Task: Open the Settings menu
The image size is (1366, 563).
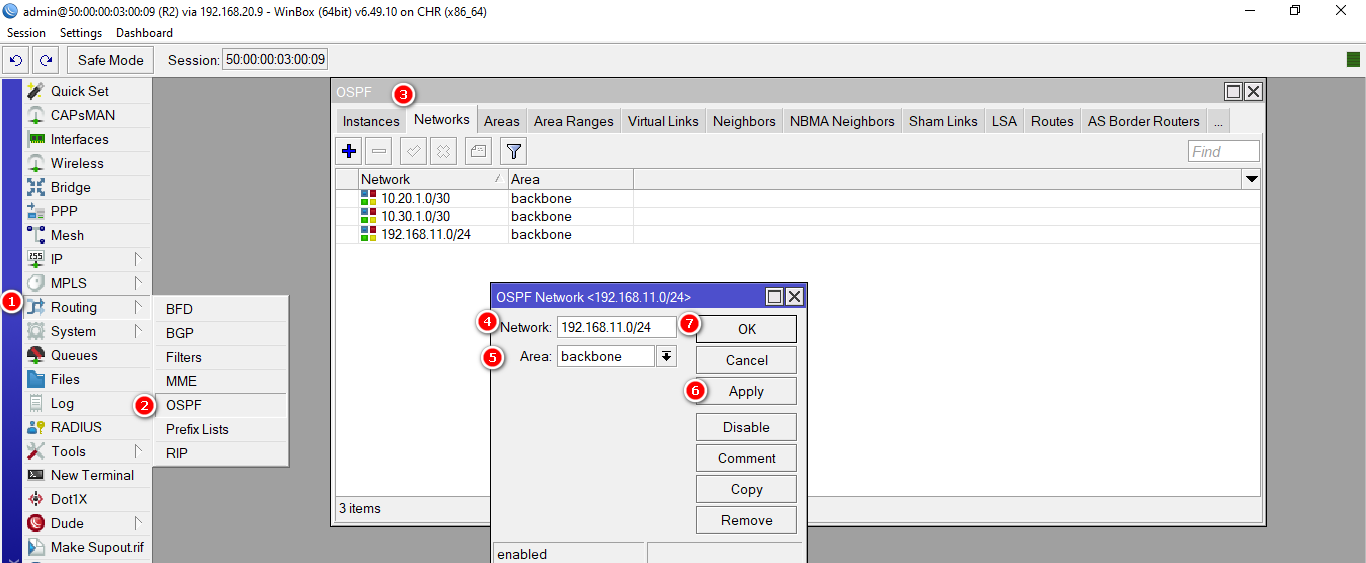Action: (81, 33)
